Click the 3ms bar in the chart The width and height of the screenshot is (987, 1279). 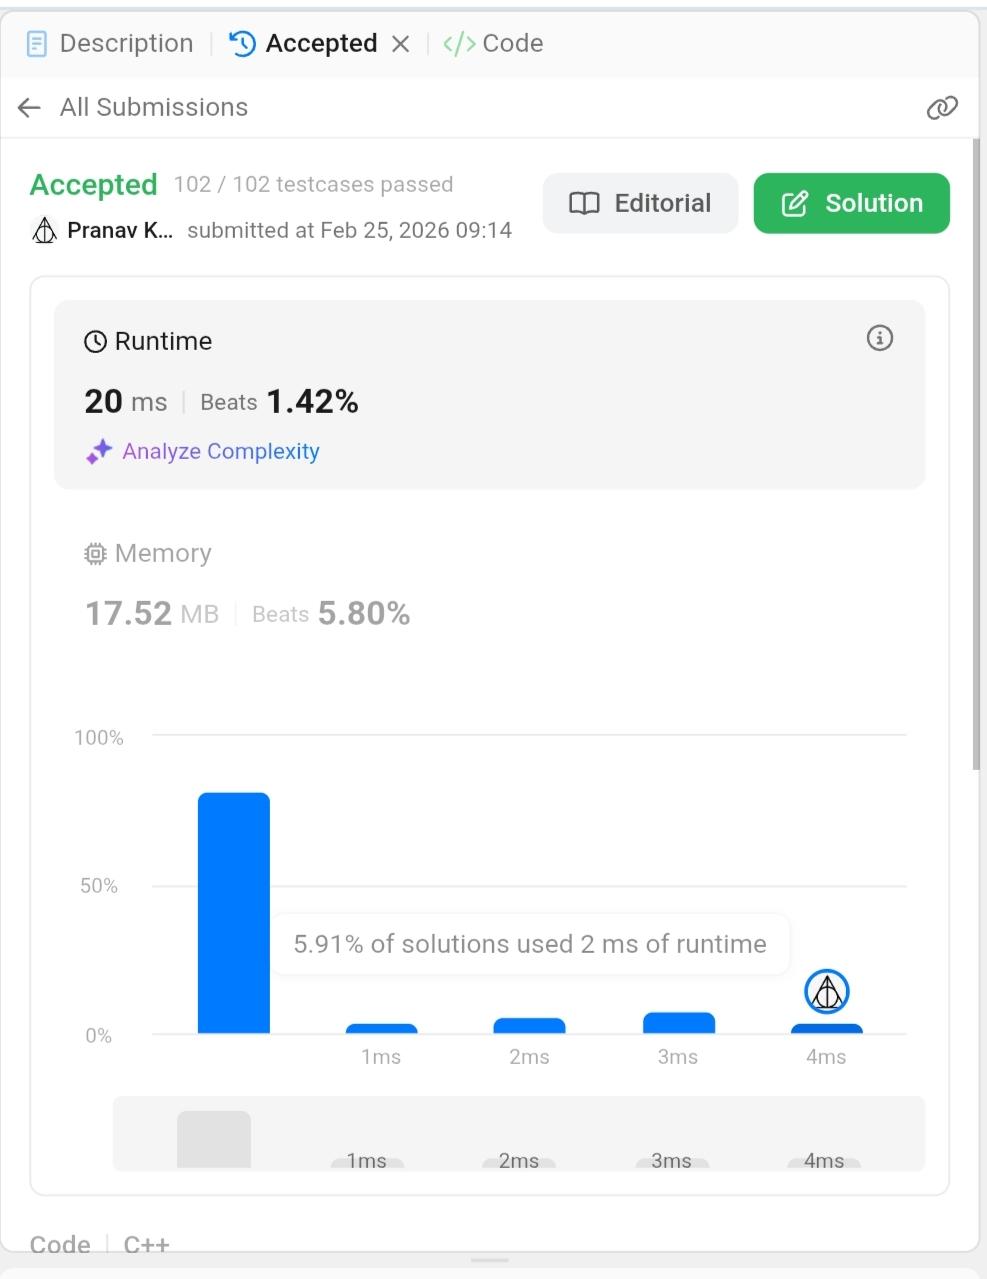point(679,1023)
